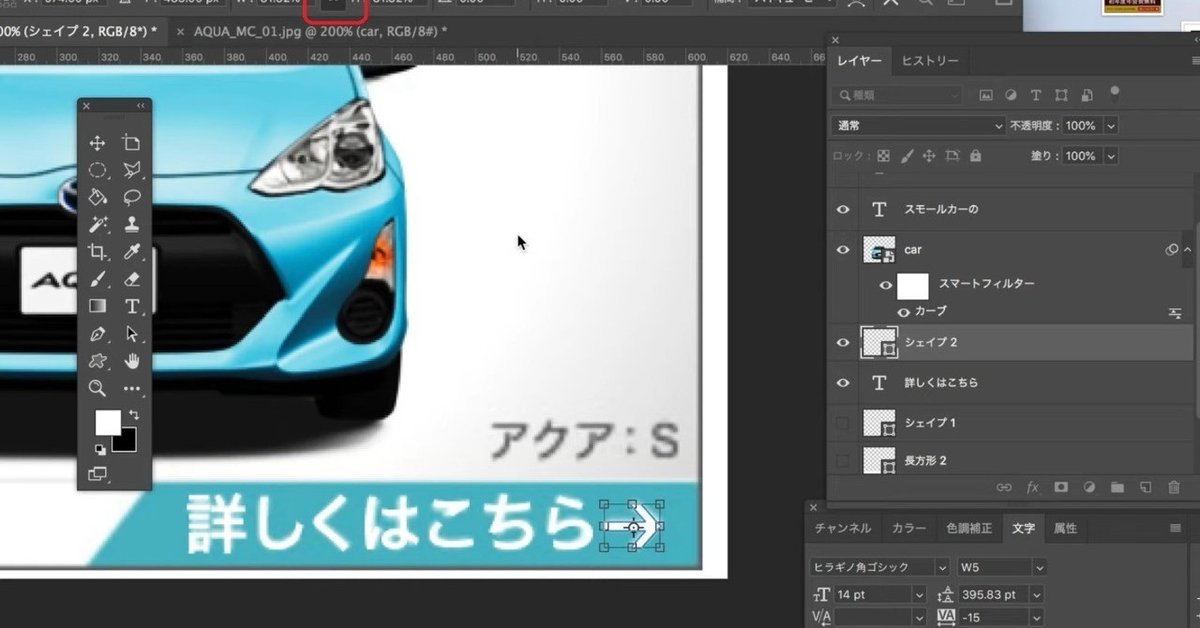The image size is (1200, 628).
Task: Open the 14 pt font size dropdown
Action: (x=919, y=594)
